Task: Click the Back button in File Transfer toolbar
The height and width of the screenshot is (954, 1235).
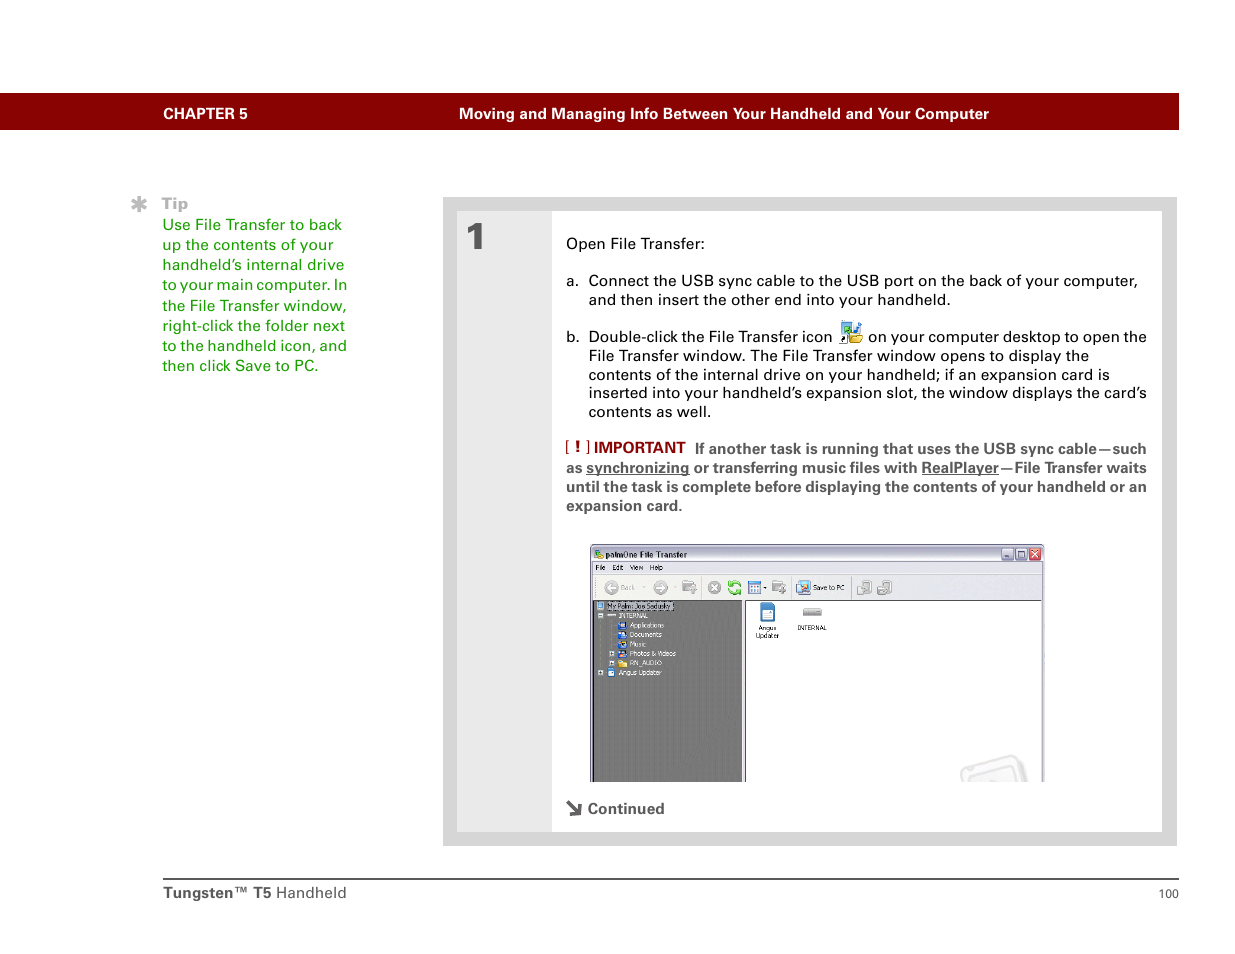Action: point(620,588)
